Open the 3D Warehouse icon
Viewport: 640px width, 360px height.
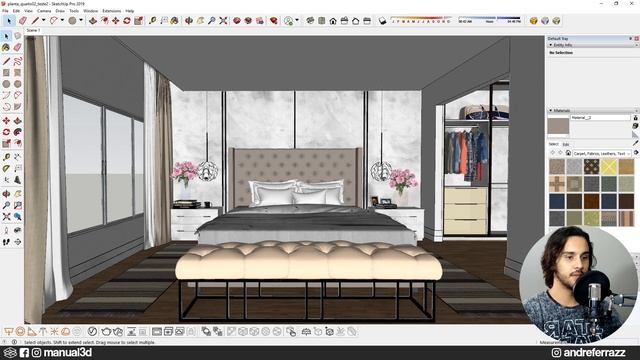click(x=237, y=20)
